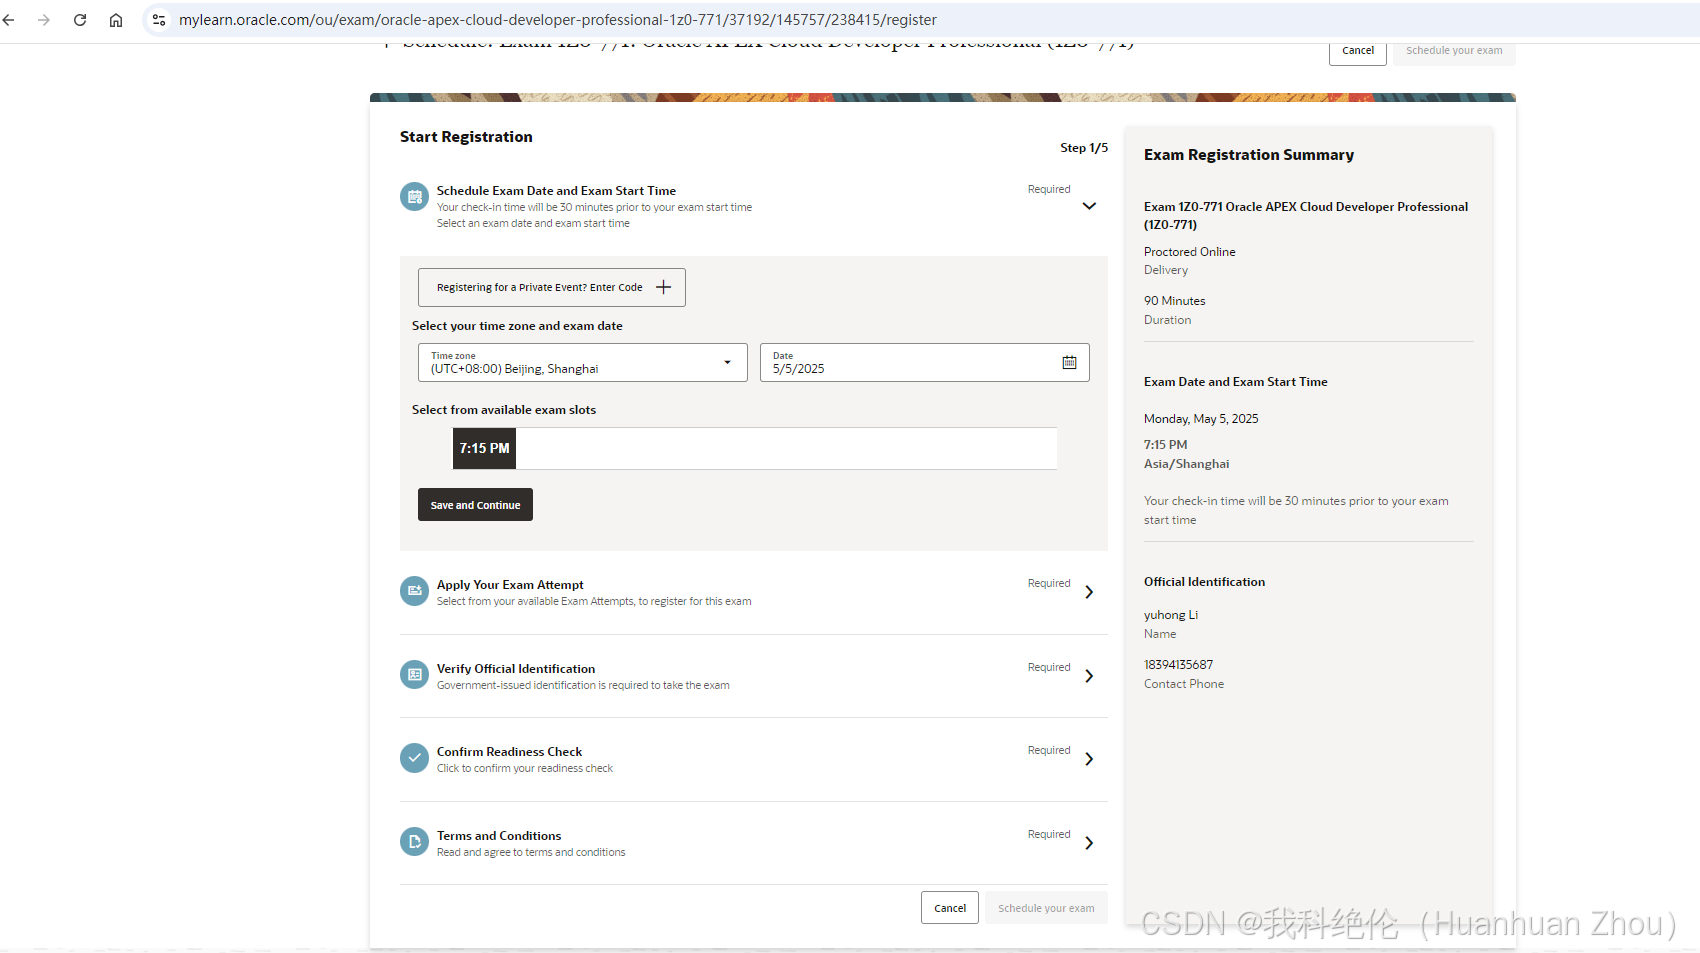Click Apply Your Exam Attempt step icon
Screen dimensions: 1700x953
pos(414,591)
